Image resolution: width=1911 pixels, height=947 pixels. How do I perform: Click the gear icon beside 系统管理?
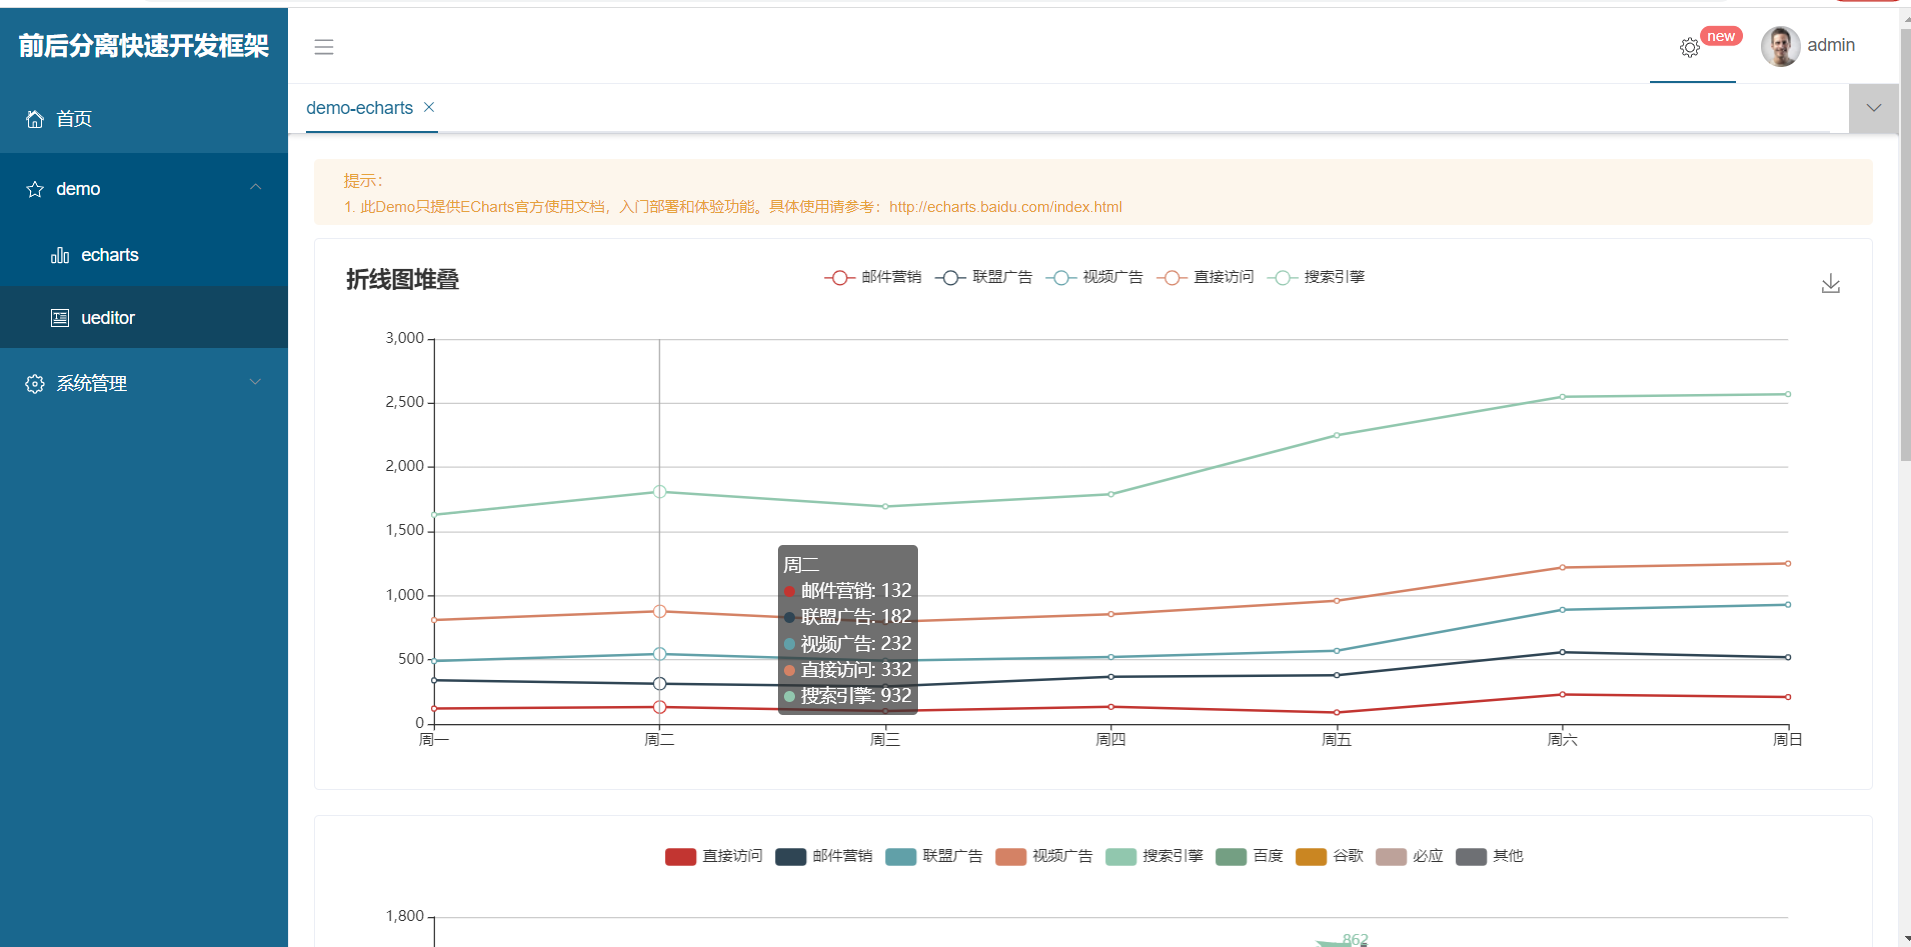[x=35, y=384]
